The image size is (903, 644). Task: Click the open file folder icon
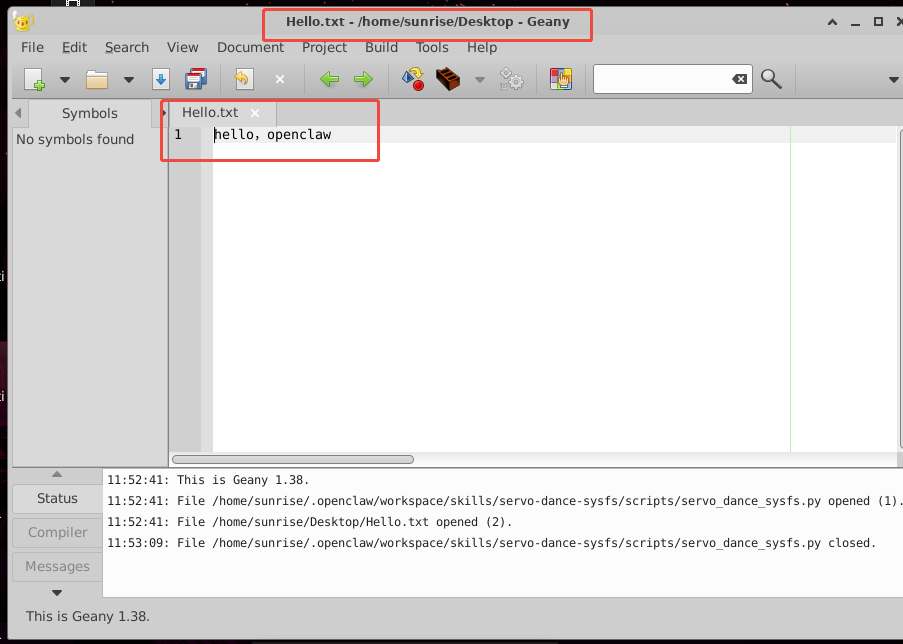coord(97,79)
